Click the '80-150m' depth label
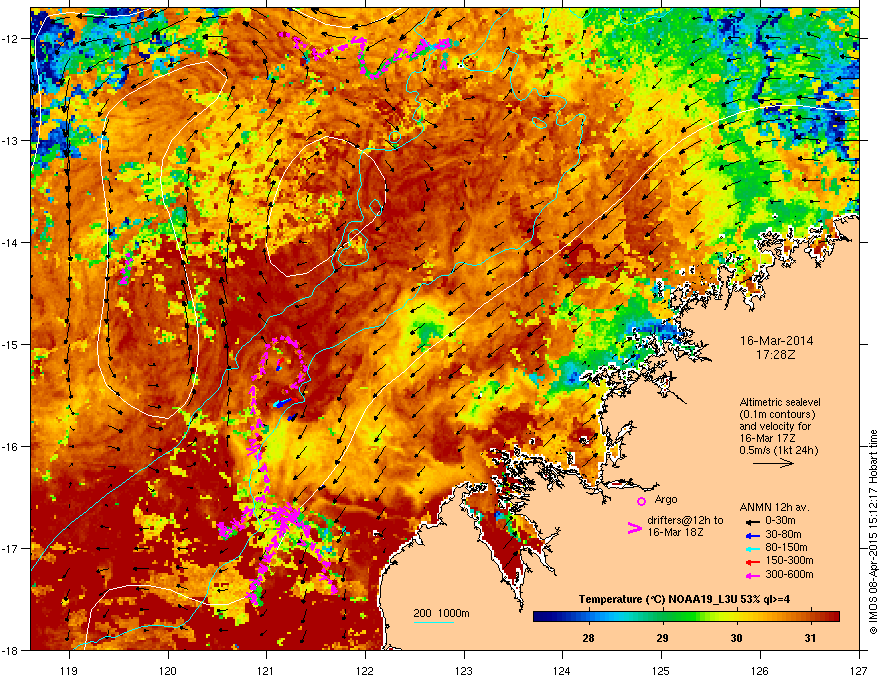Viewport: 880px width, 680px height. coord(786,548)
